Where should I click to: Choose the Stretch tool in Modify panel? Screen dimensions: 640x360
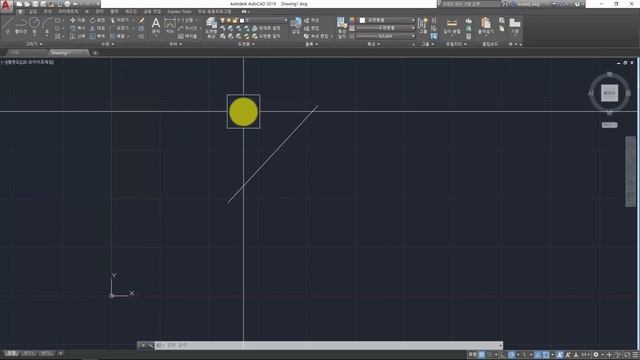(x=77, y=36)
